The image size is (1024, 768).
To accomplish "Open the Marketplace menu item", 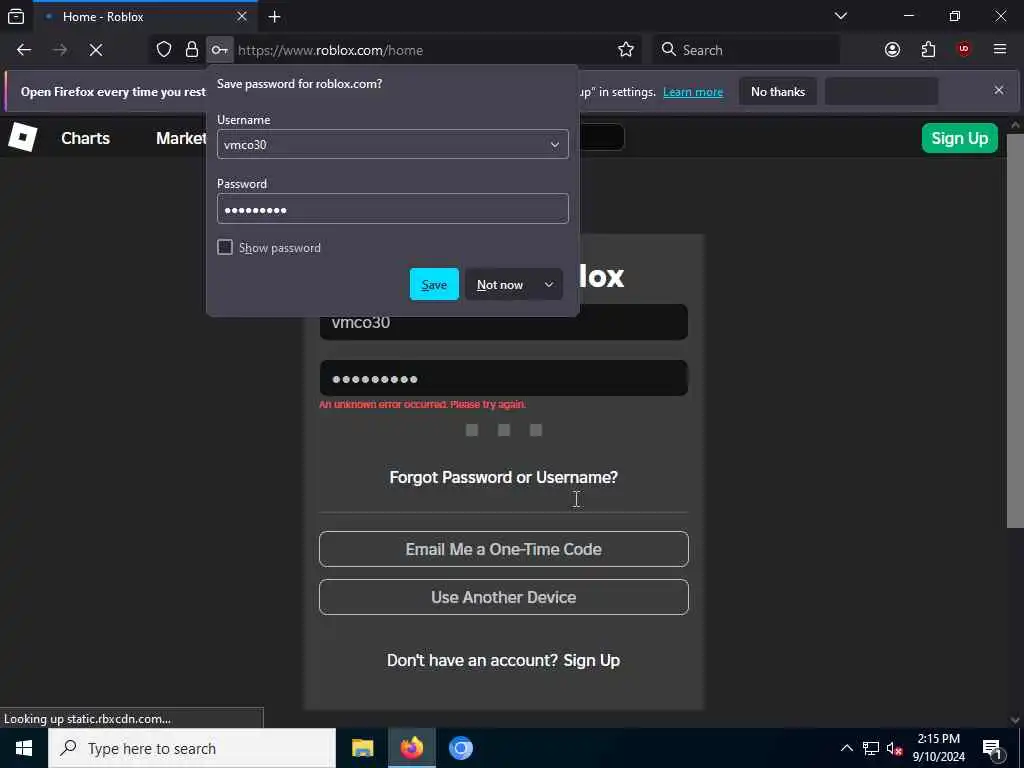I will [181, 138].
